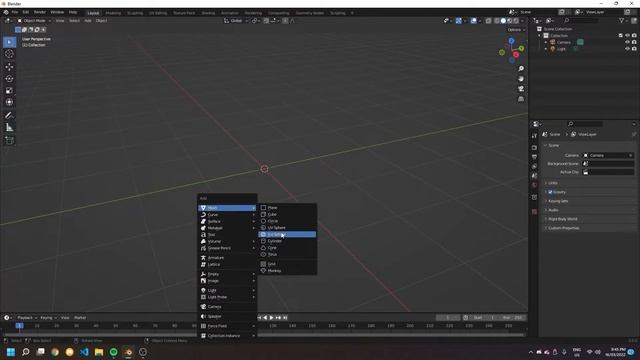Screen dimensions: 640x360
Task: Toggle visibility eye for Light in outliner
Action: tap(627, 49)
